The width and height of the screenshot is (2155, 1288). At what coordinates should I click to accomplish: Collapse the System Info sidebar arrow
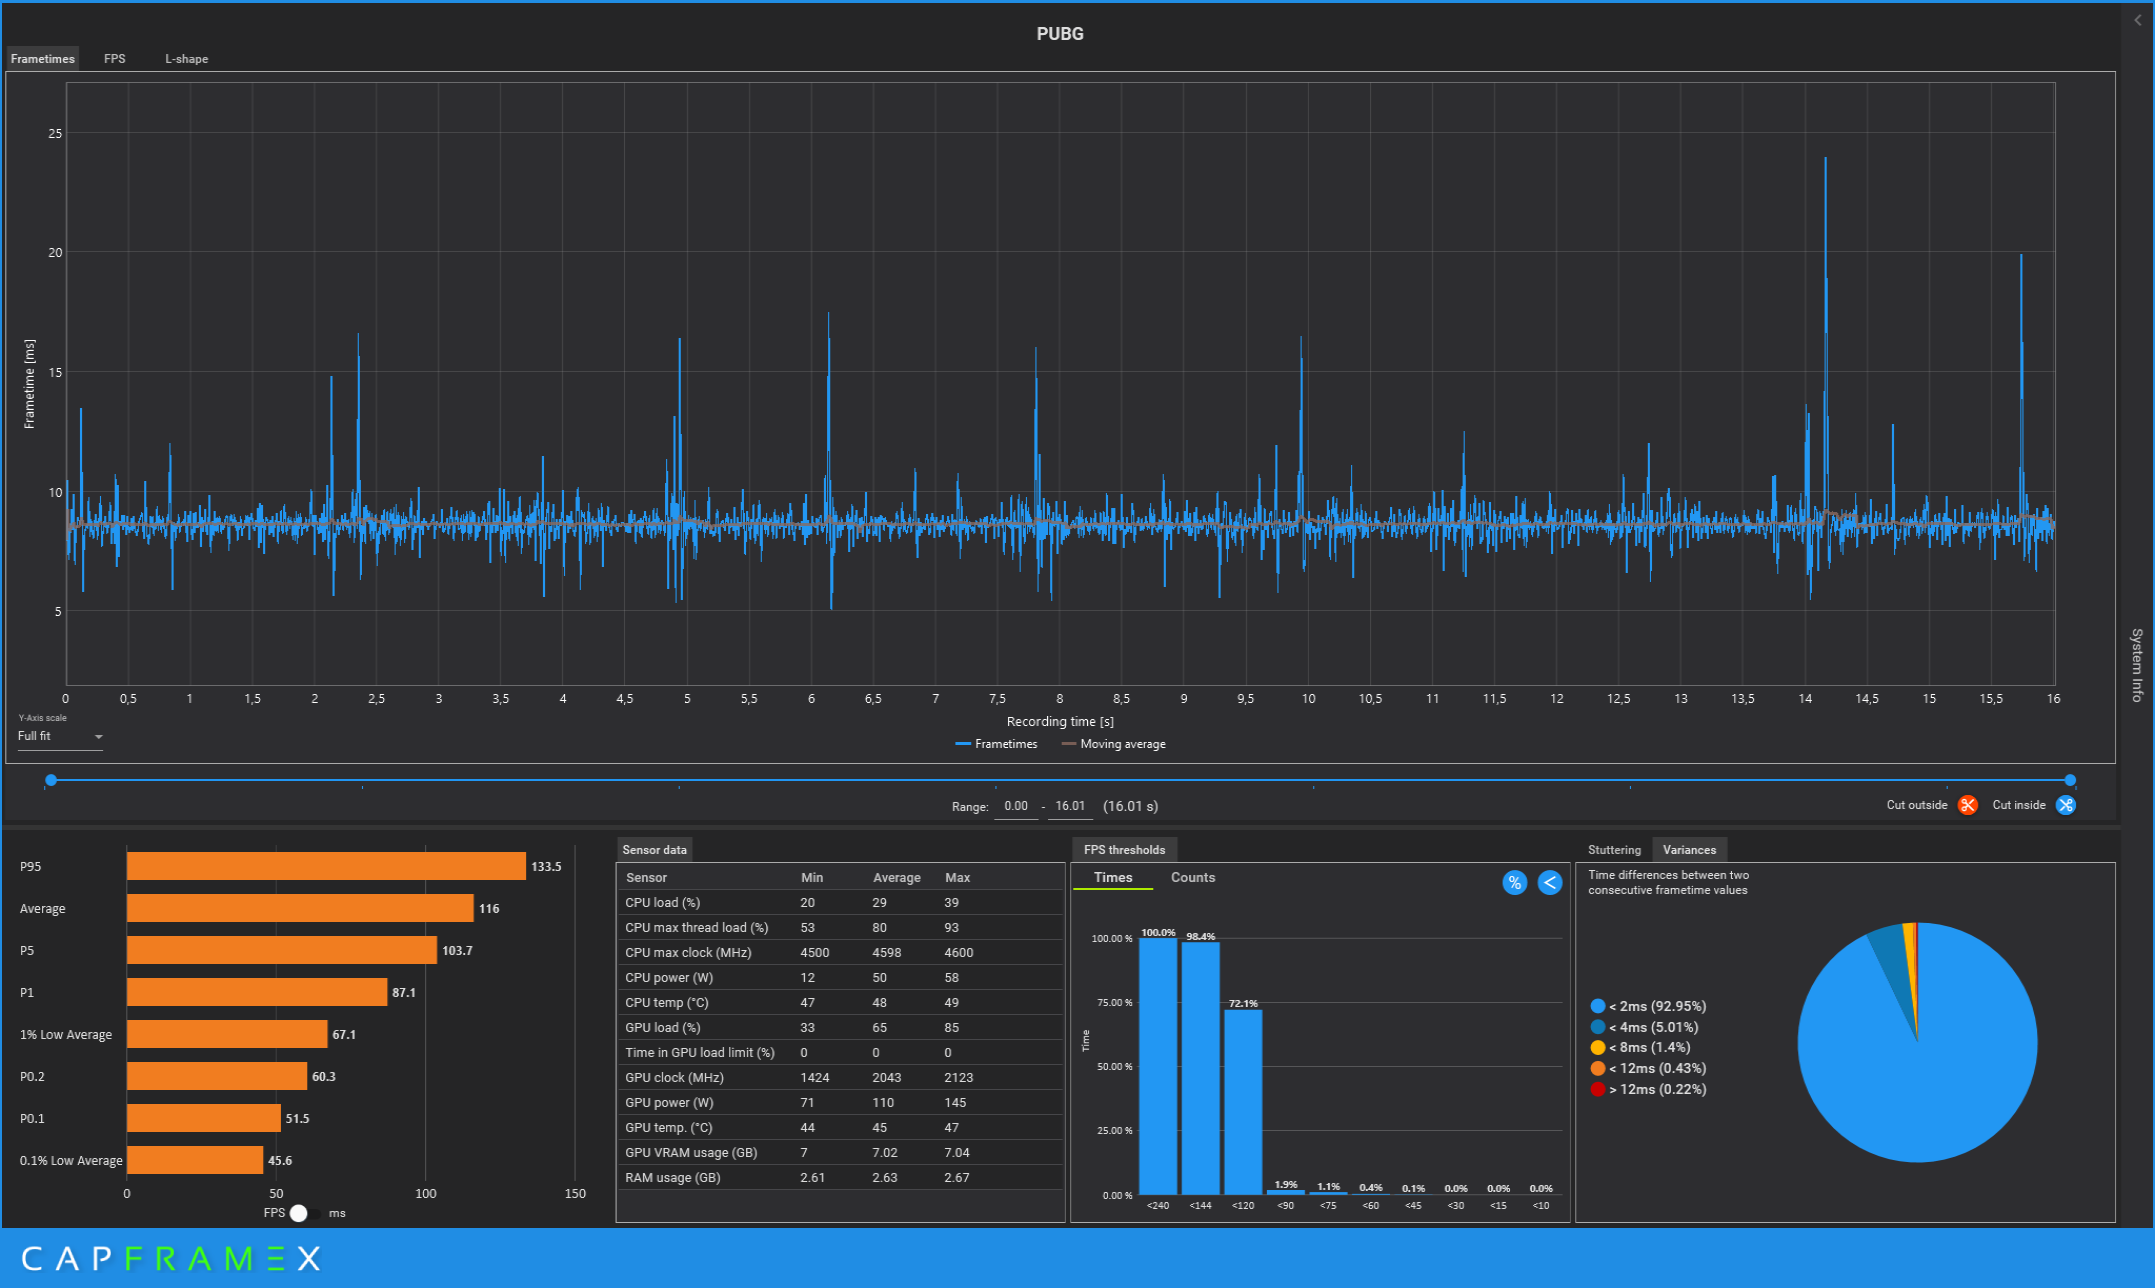[x=2137, y=20]
